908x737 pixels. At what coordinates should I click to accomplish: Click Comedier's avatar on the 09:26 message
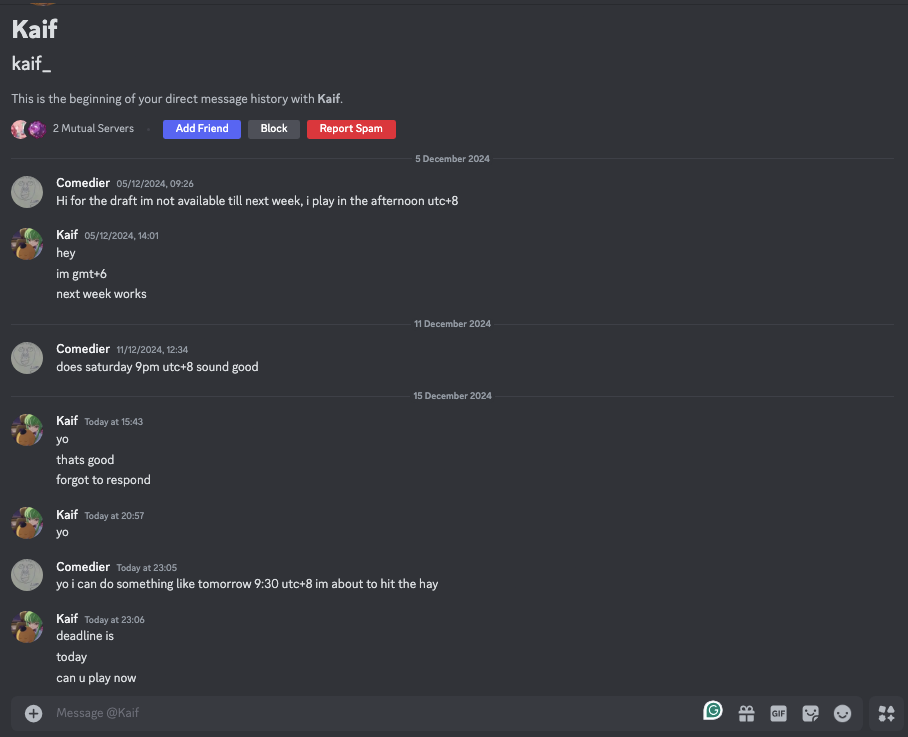pyautogui.click(x=27, y=192)
